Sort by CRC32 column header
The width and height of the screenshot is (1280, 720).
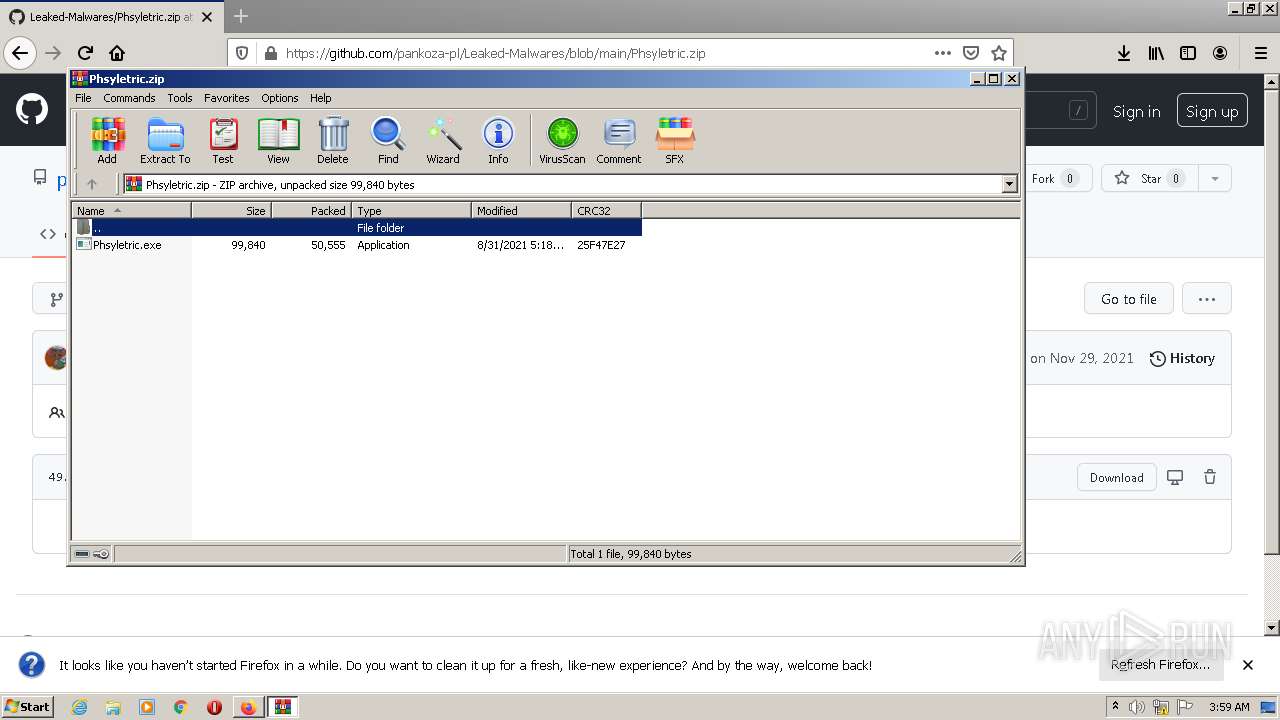pyautogui.click(x=606, y=210)
